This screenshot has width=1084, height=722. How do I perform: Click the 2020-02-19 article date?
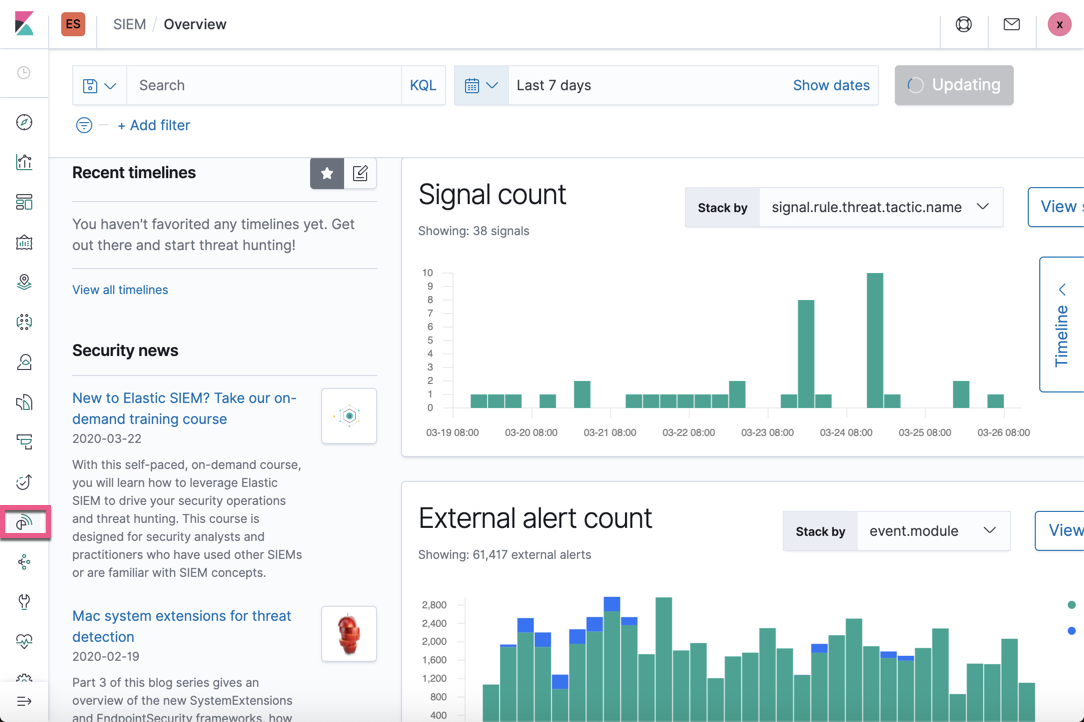[x=106, y=656]
